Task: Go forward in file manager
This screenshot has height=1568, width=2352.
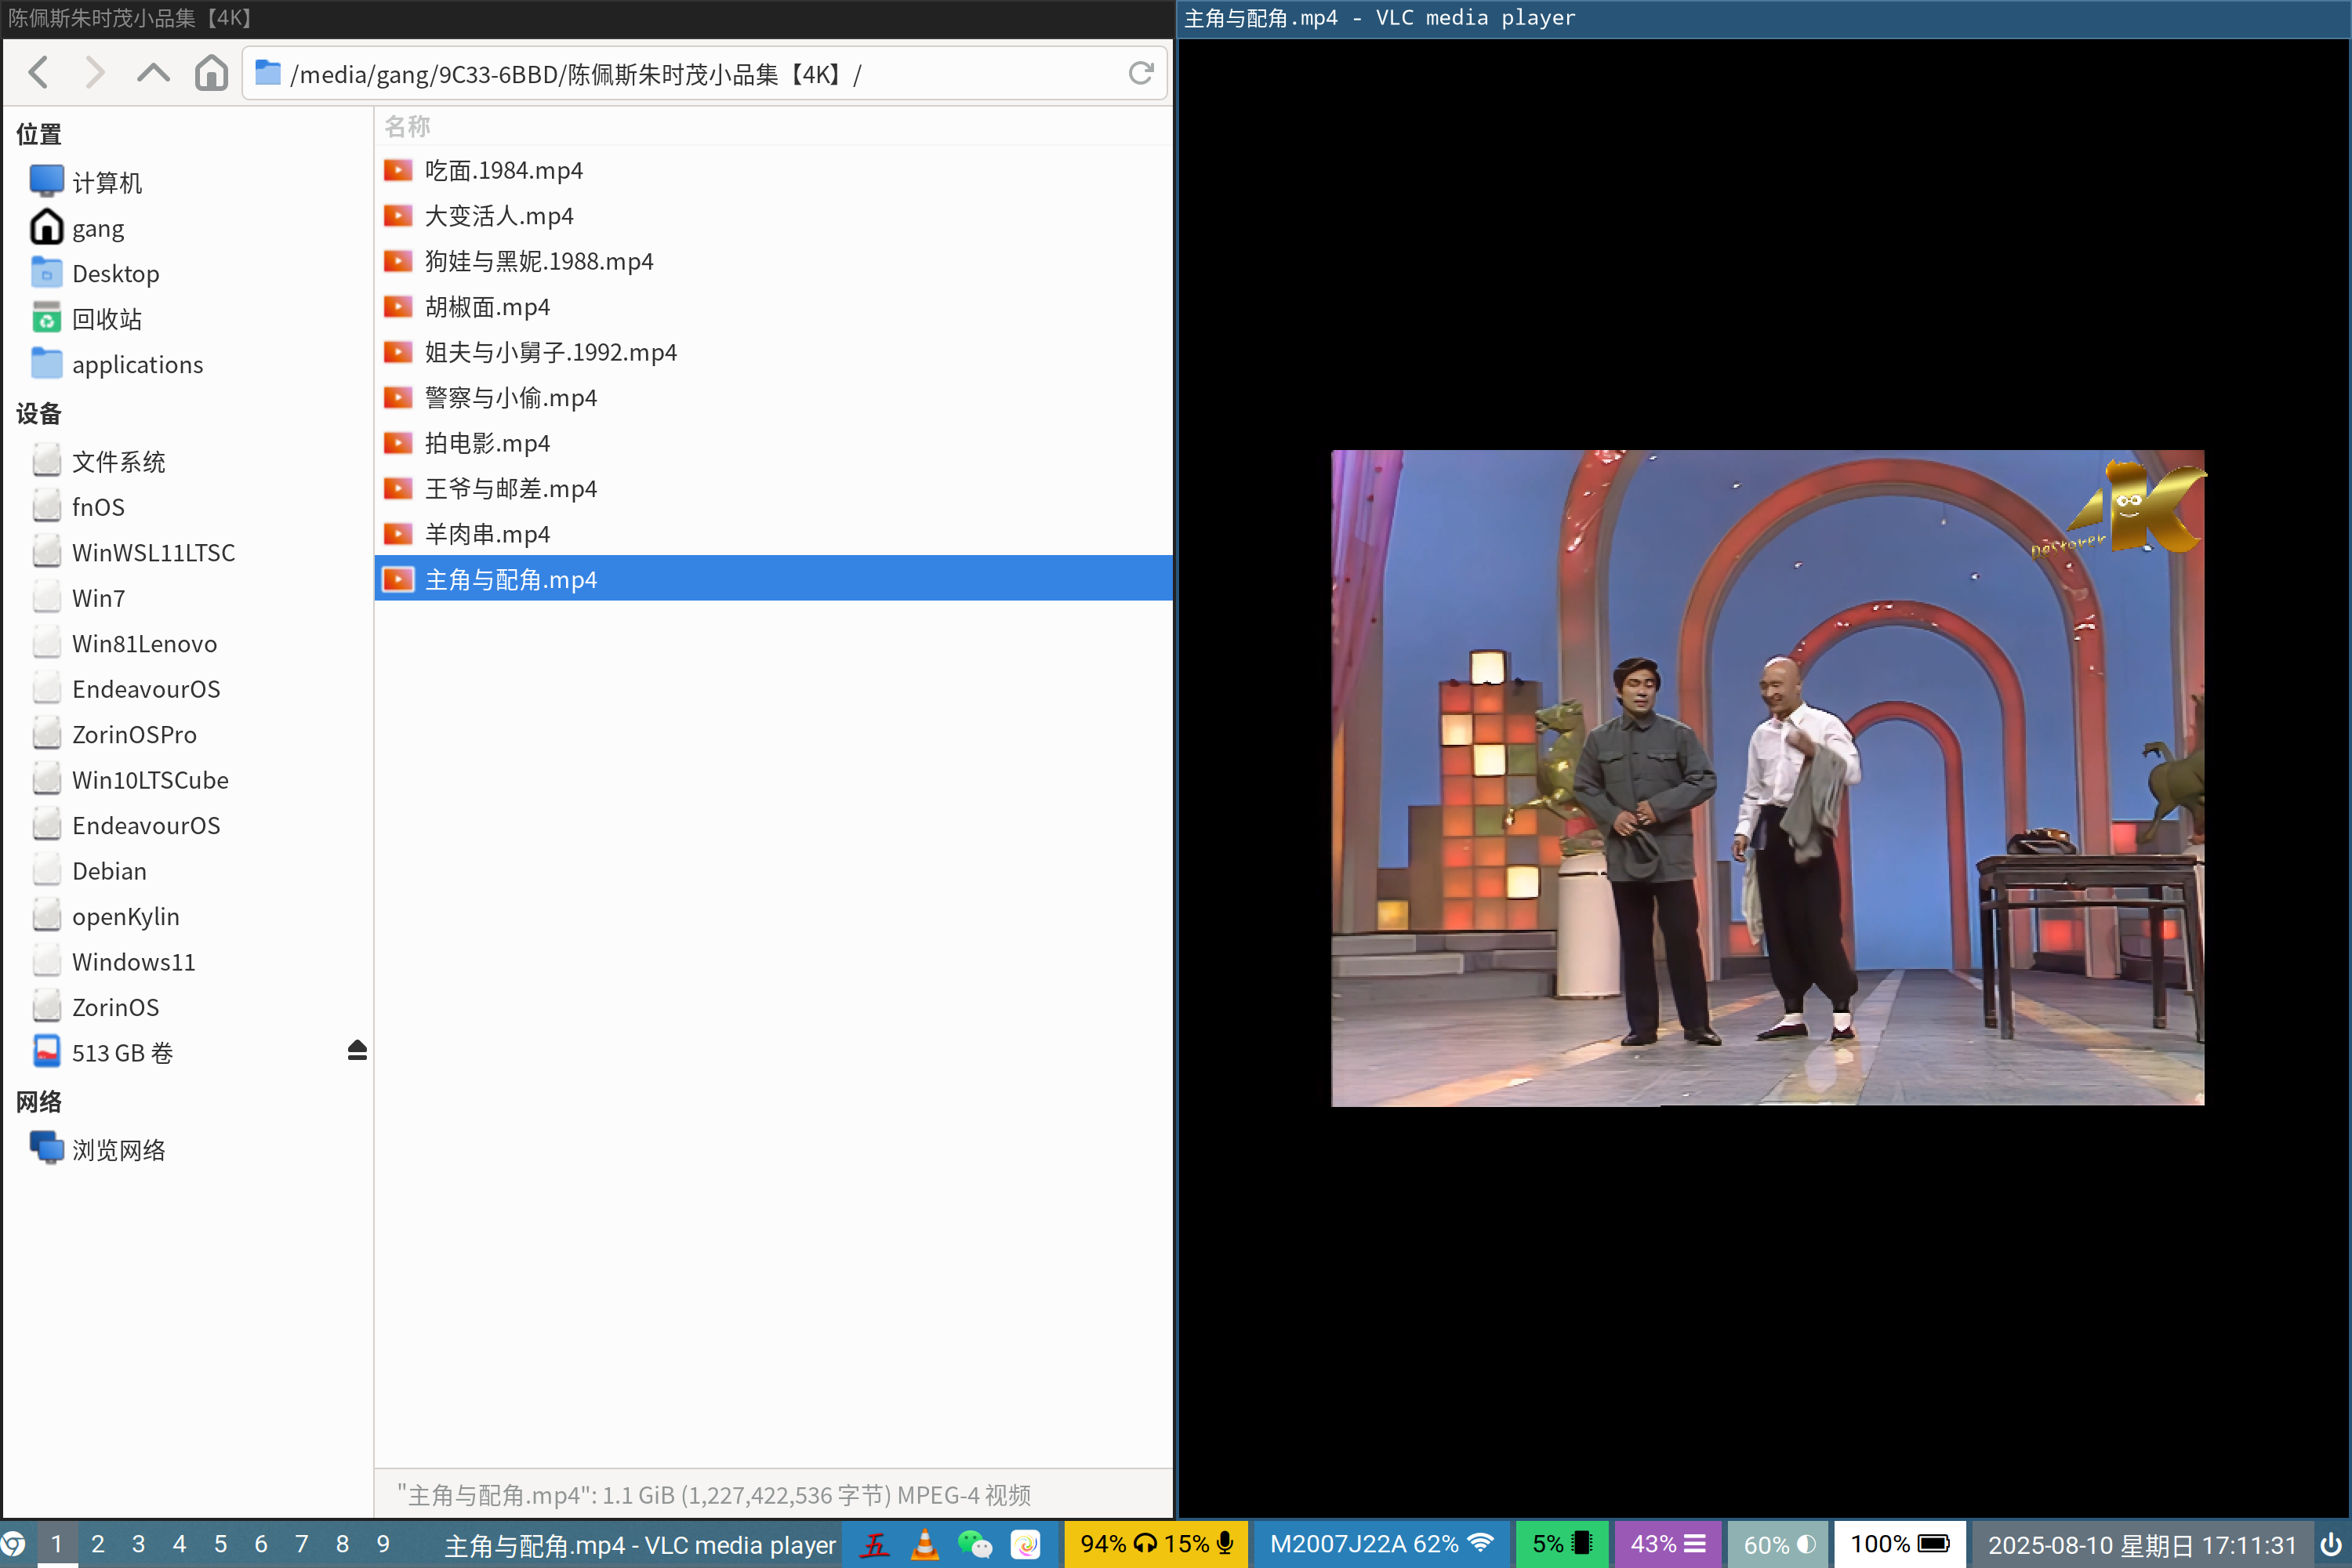Action: (95, 73)
